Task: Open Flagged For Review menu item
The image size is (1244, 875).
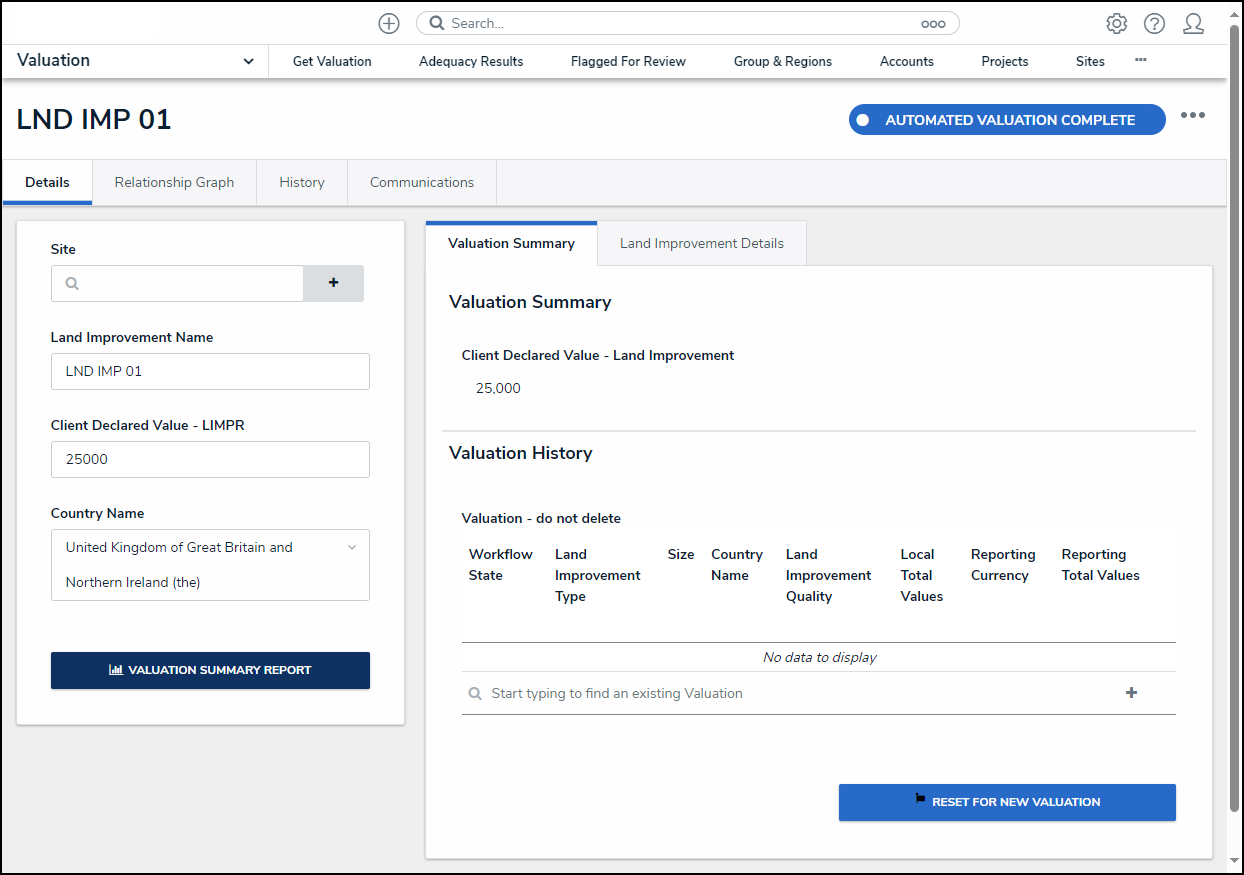Action: click(x=628, y=61)
